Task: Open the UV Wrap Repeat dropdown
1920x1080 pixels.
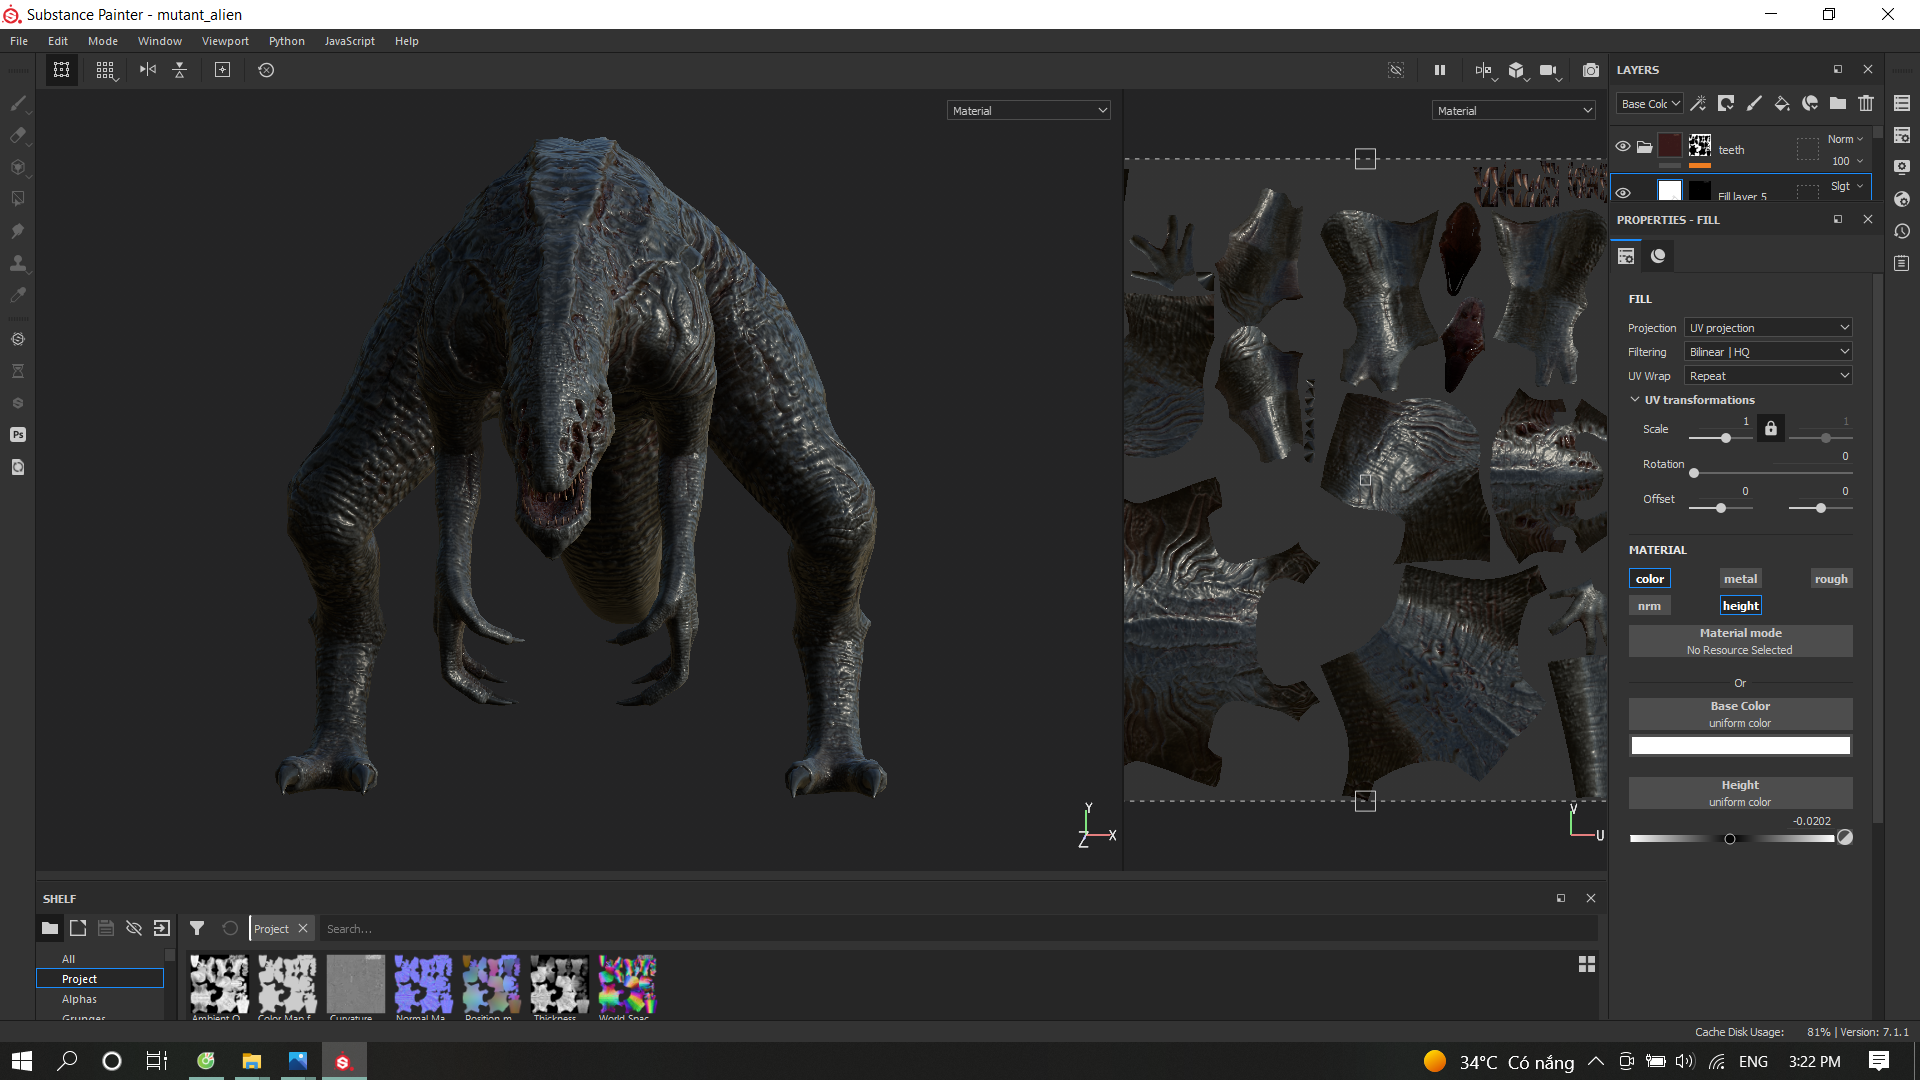Action: click(x=1768, y=376)
